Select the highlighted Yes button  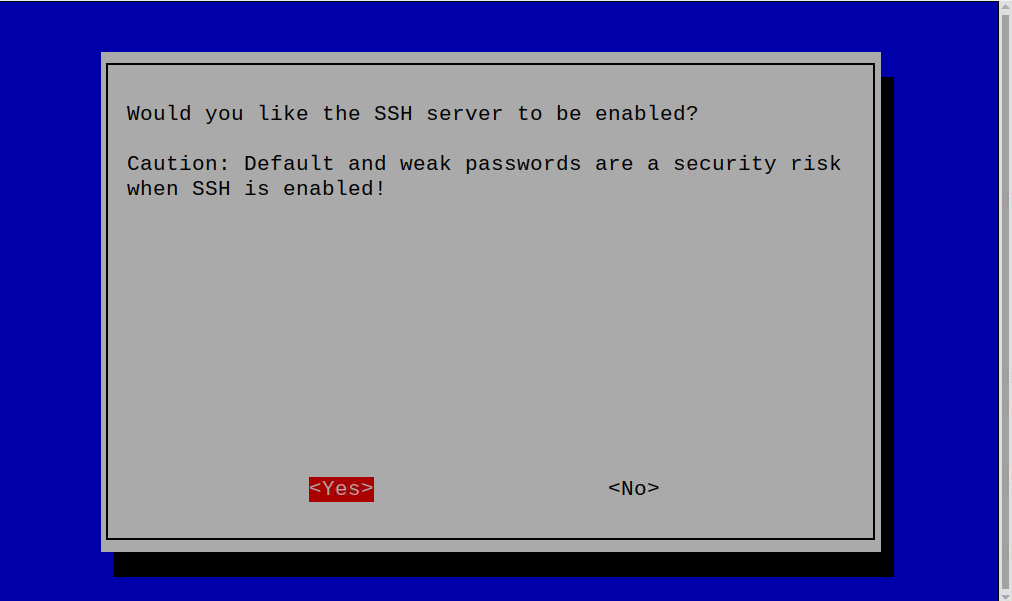coord(341,489)
